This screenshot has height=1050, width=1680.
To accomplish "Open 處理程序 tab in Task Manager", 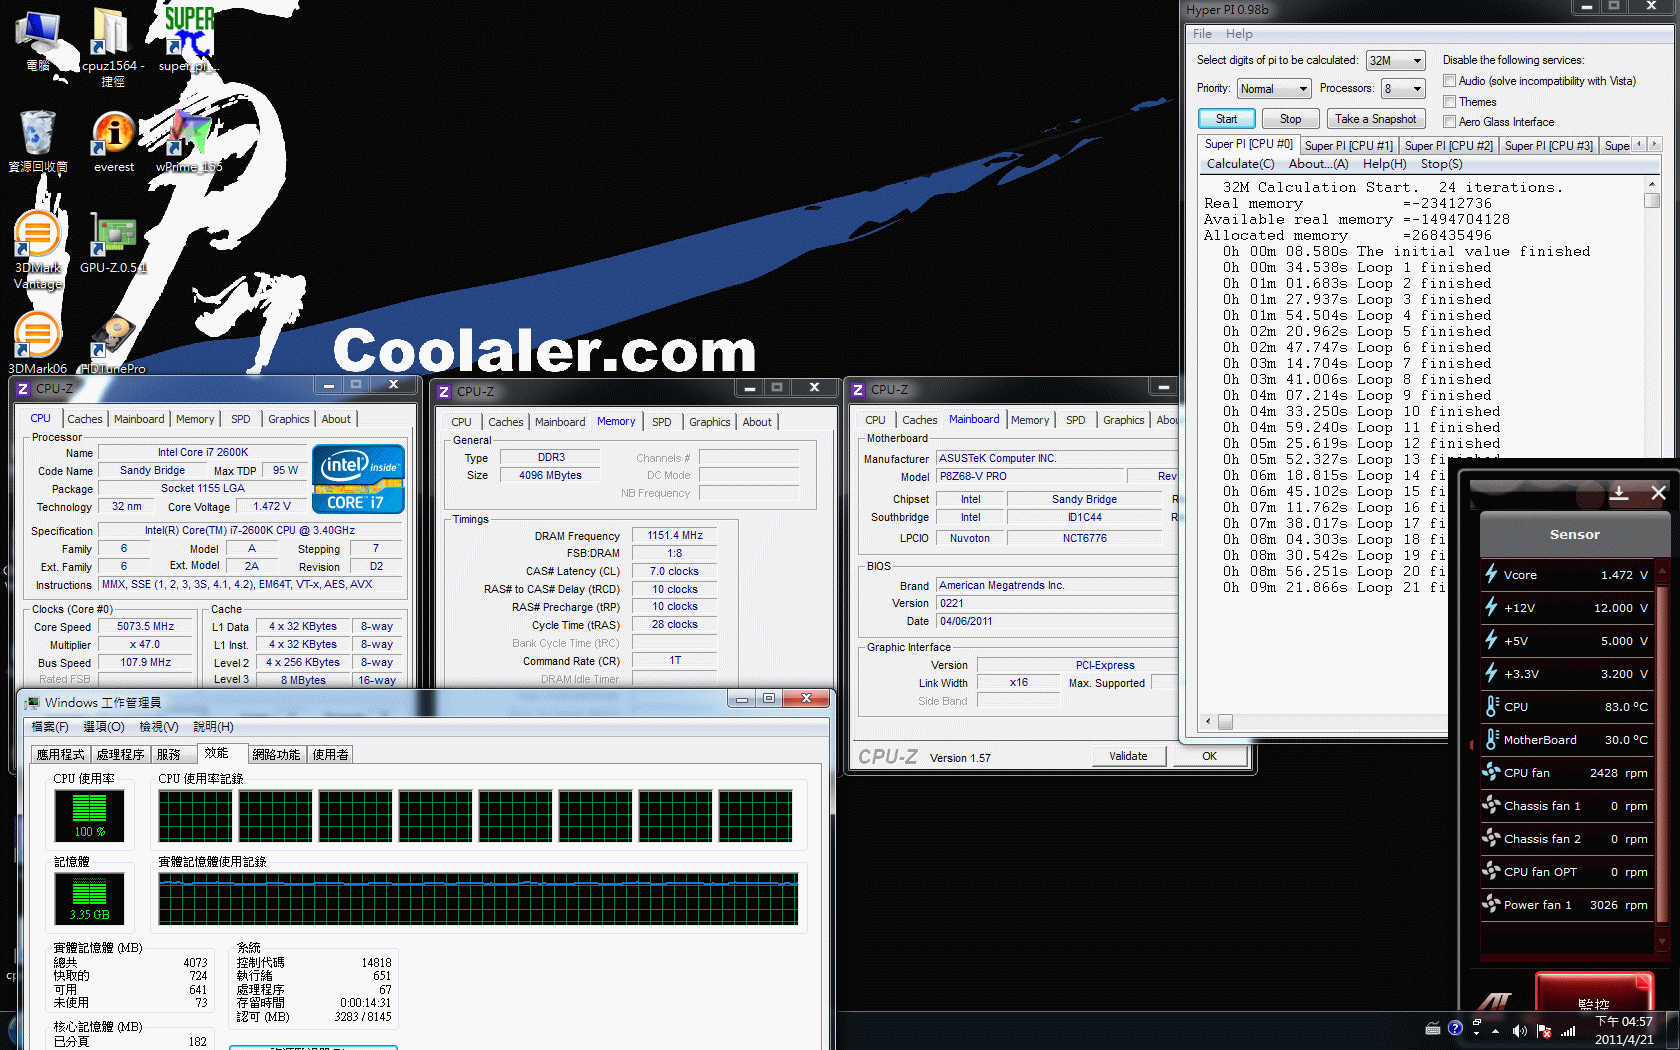I will [x=121, y=754].
